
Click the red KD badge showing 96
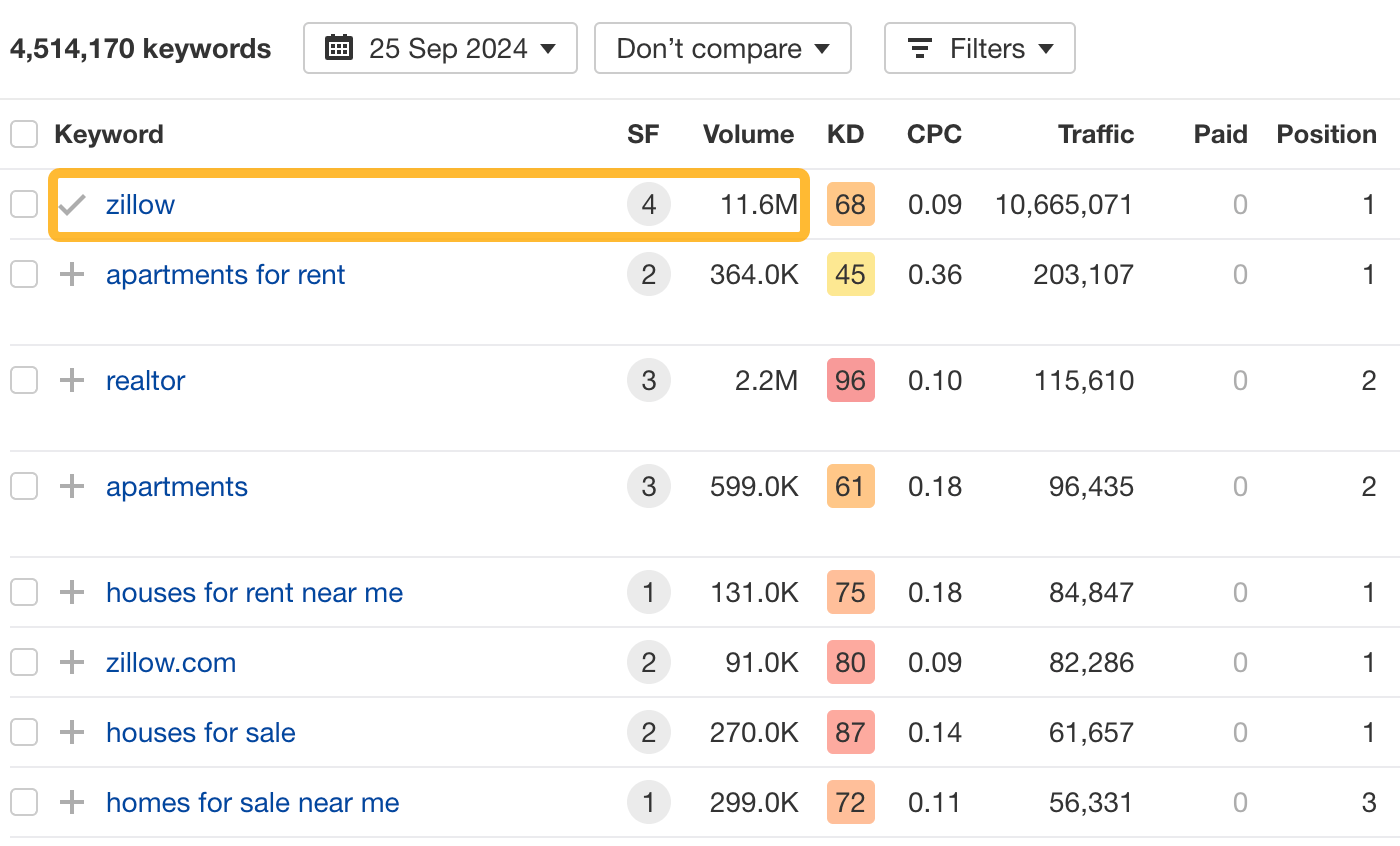point(850,380)
